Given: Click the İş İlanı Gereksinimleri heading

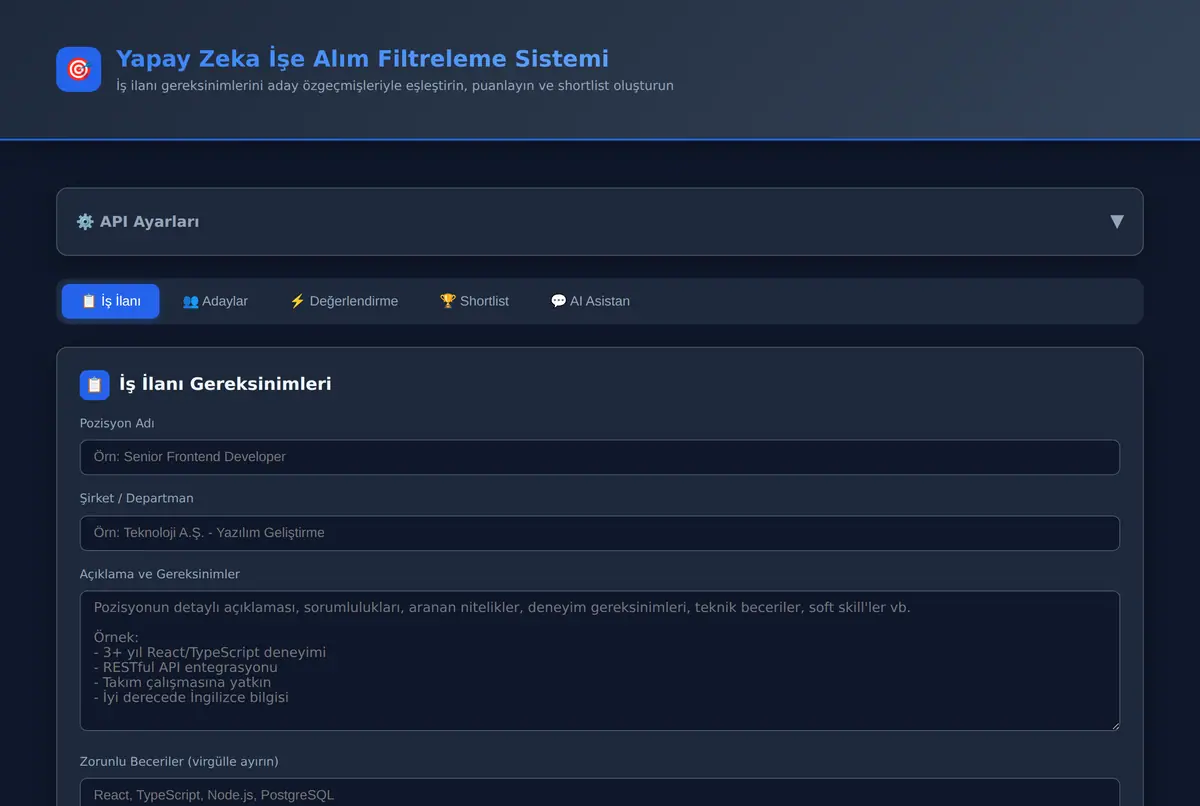Looking at the screenshot, I should click(225, 384).
